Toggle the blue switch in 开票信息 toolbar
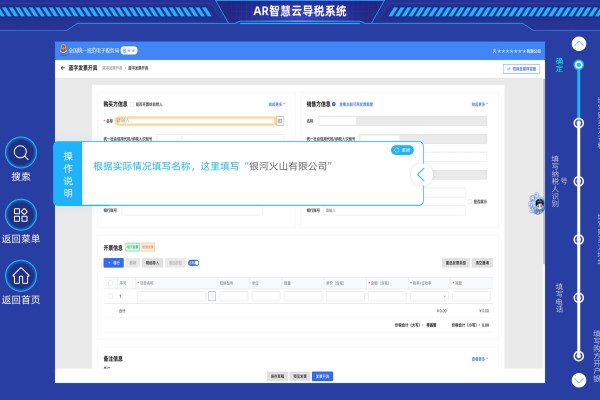Screen dimensions: 600x400 point(193,263)
